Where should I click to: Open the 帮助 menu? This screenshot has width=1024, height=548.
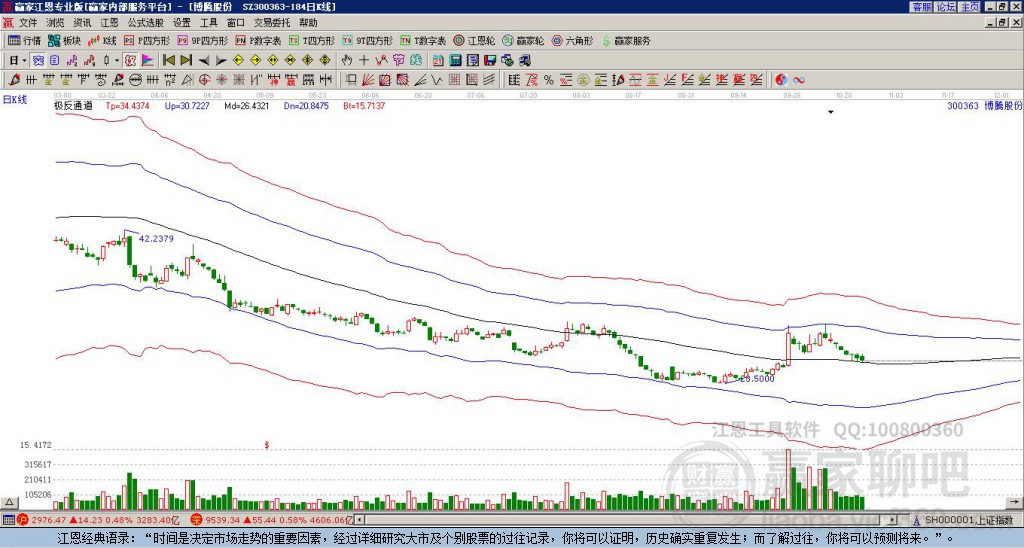pyautogui.click(x=308, y=23)
